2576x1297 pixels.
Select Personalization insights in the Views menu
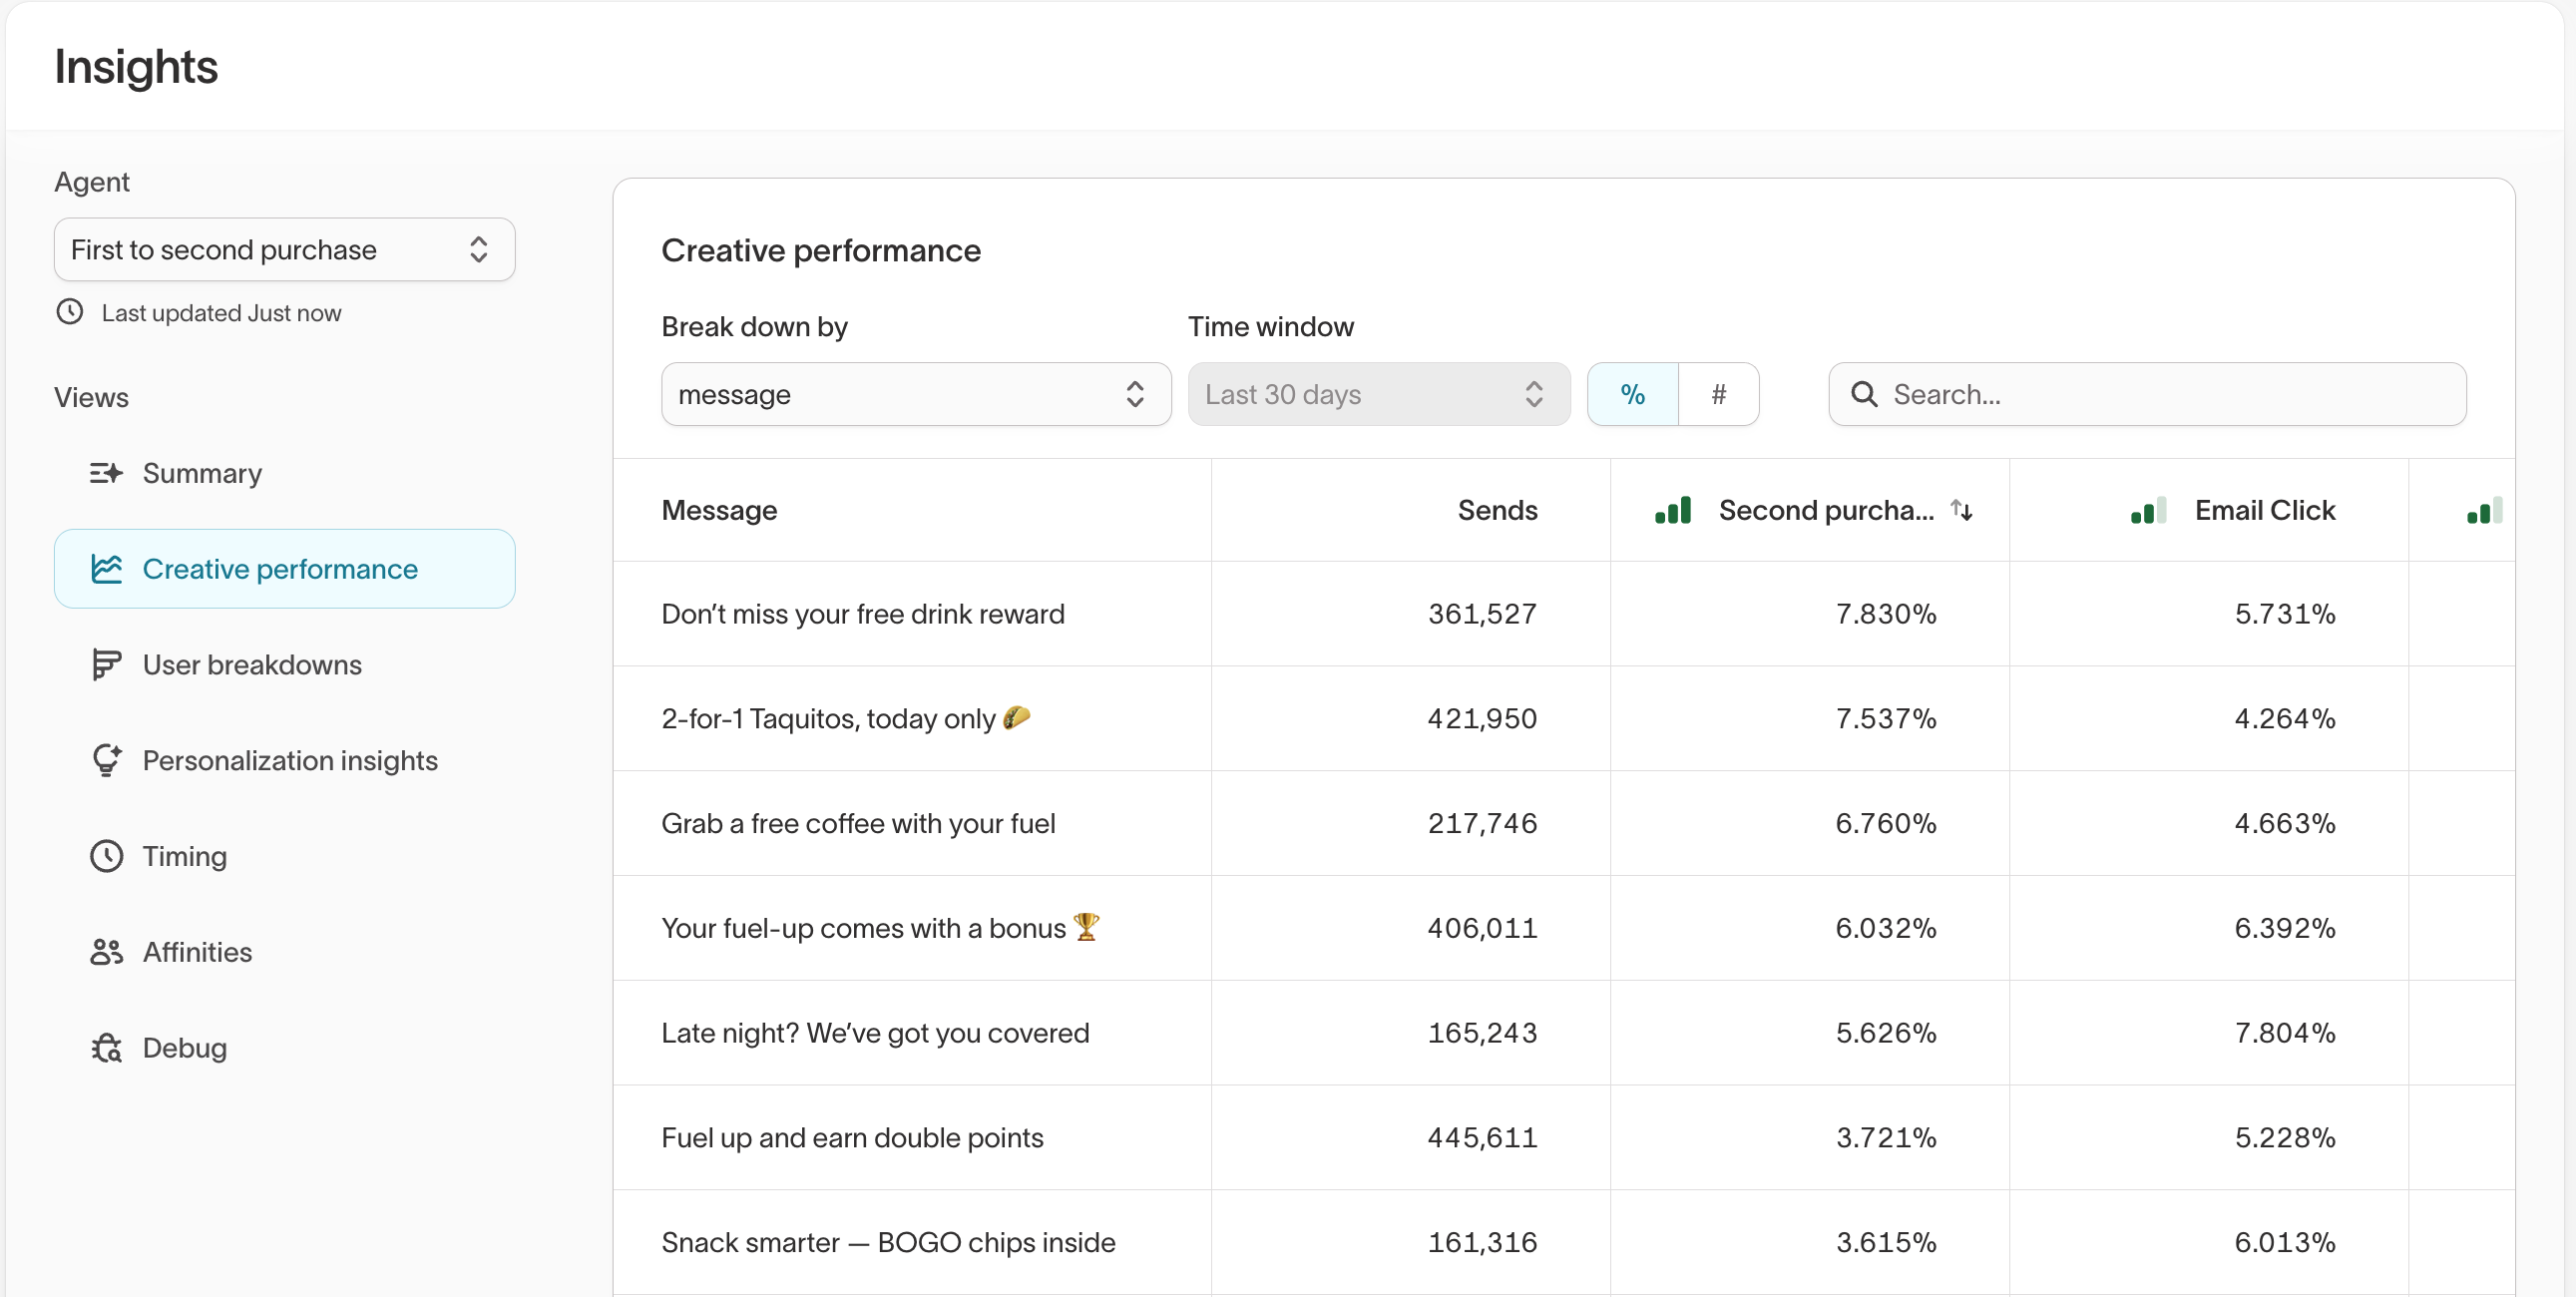point(291,760)
